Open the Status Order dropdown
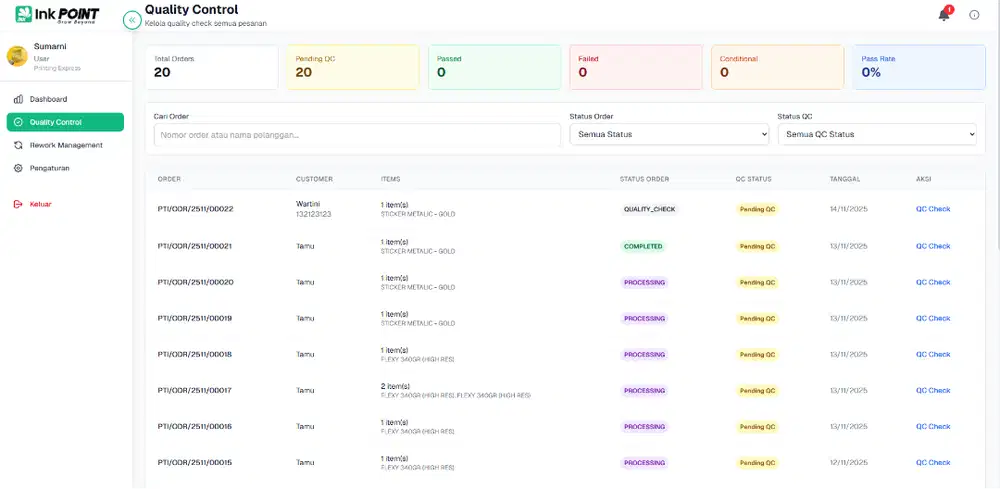Viewport: 1000px width, 489px height. point(668,134)
